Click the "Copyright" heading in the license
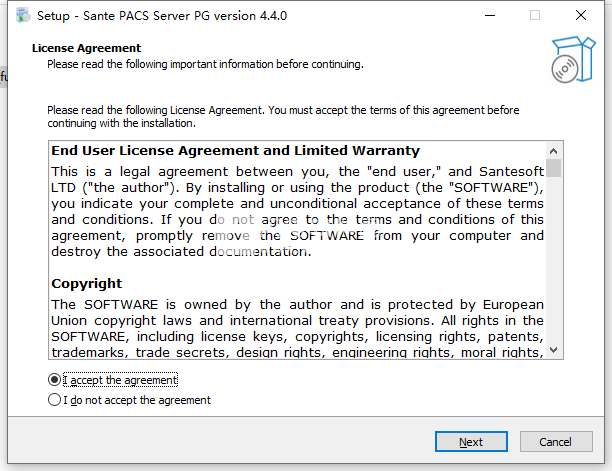This screenshot has height=471, width=612. tap(87, 283)
